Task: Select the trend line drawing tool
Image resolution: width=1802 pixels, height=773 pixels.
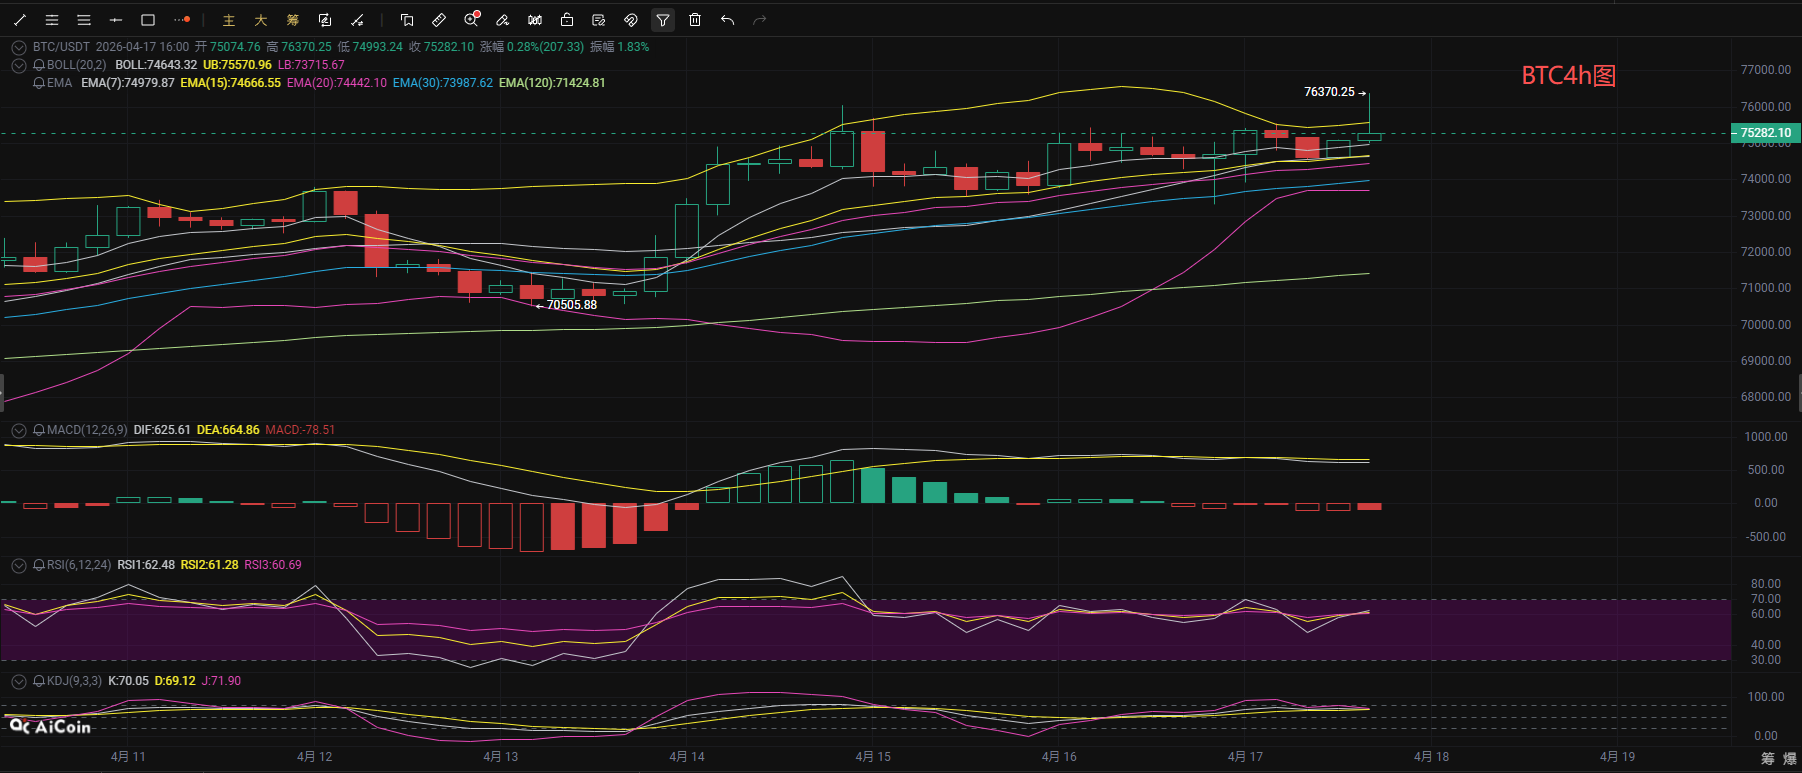Action: [20, 20]
